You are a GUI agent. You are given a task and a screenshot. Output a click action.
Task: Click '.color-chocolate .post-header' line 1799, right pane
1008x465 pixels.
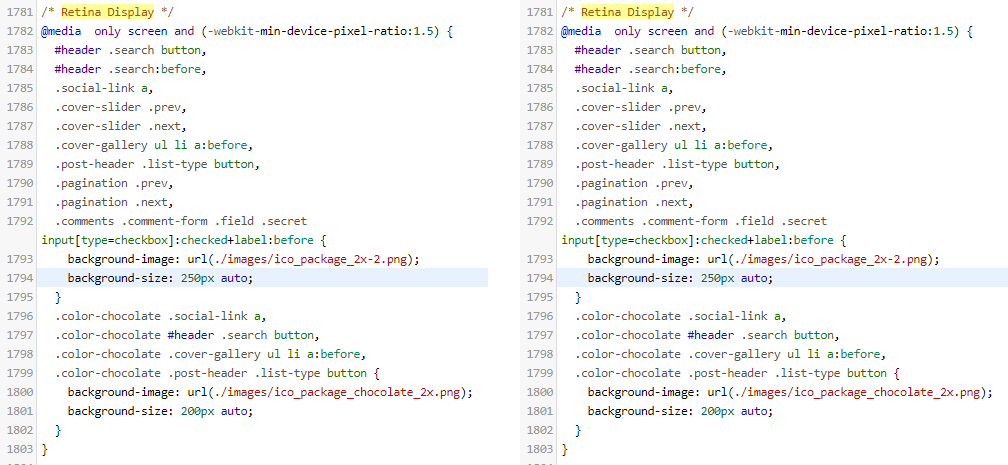click(x=670, y=373)
